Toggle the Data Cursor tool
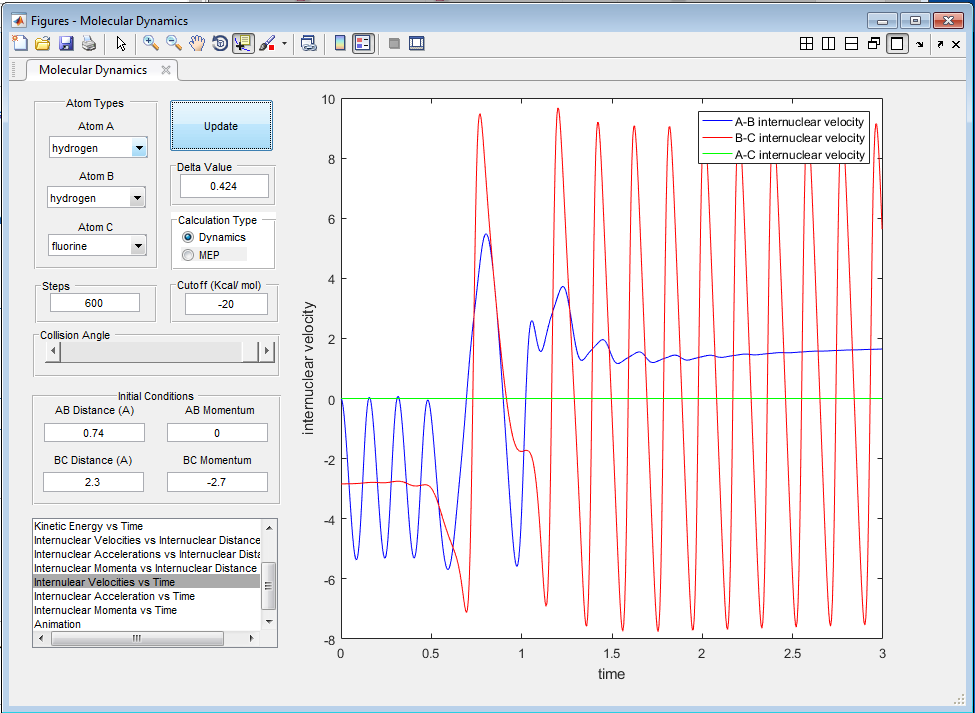Screen dimensions: 975x713 (x=243, y=43)
